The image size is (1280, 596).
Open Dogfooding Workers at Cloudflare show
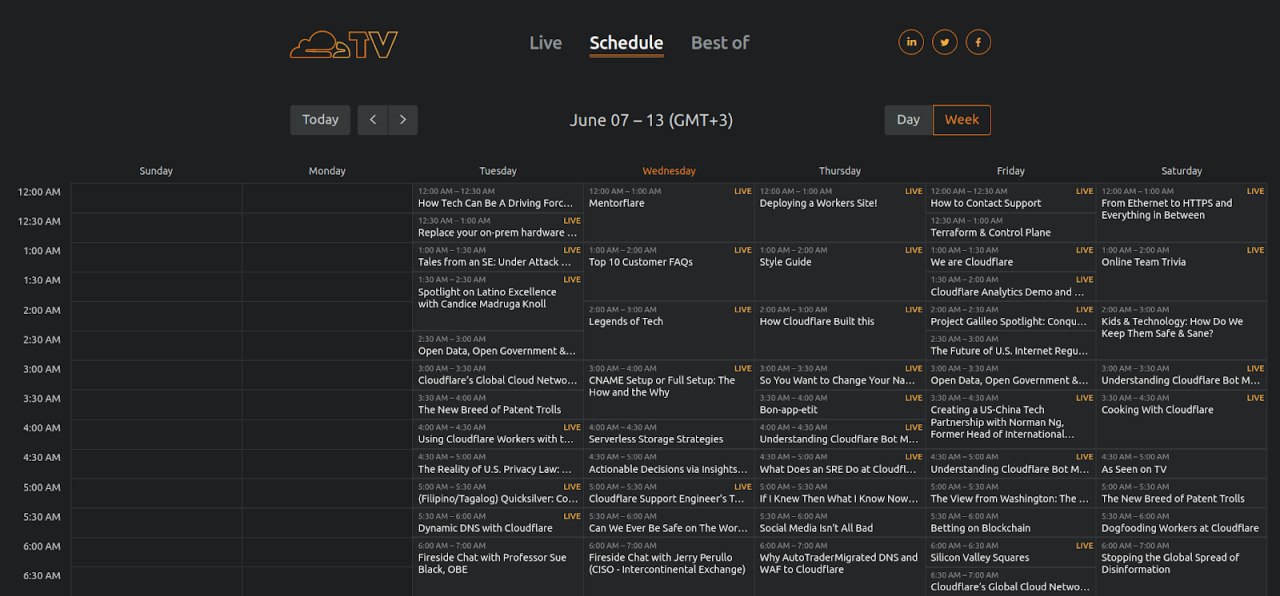(x=1181, y=522)
